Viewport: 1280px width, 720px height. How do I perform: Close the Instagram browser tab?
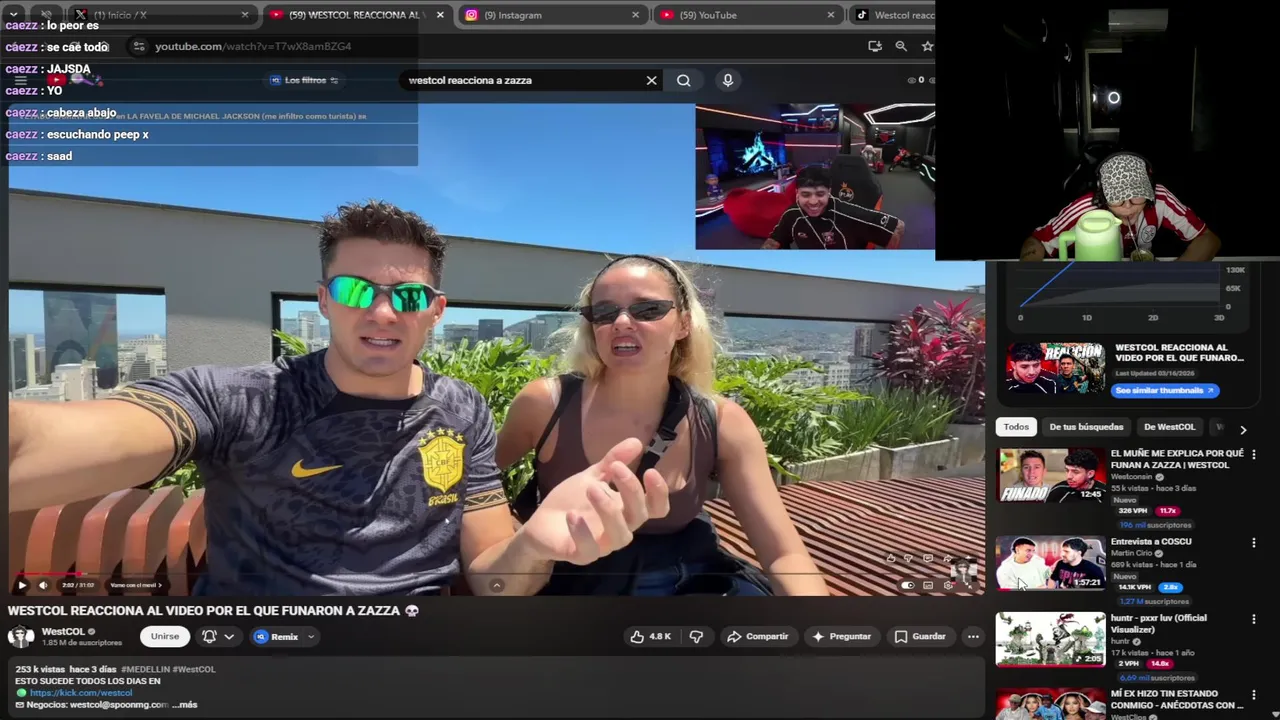coord(635,15)
